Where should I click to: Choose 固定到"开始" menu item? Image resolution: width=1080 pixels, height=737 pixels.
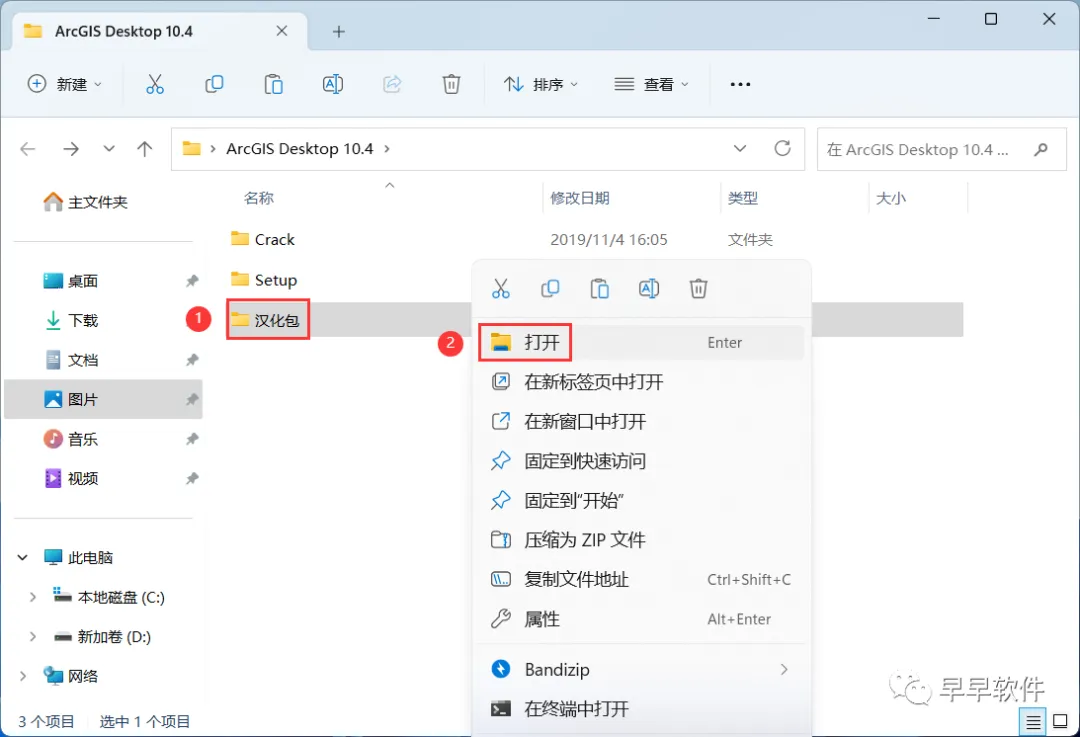[x=641, y=500]
